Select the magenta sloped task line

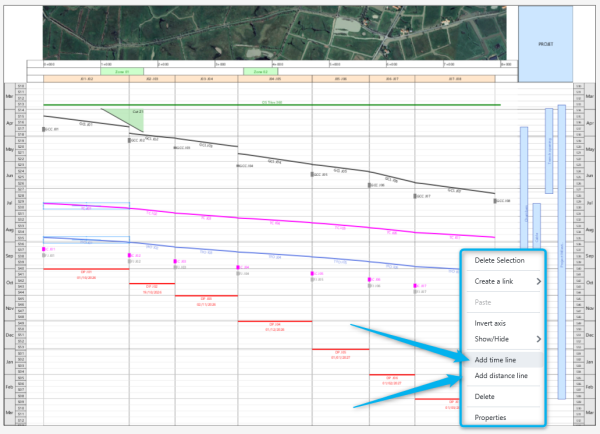tap(300, 222)
